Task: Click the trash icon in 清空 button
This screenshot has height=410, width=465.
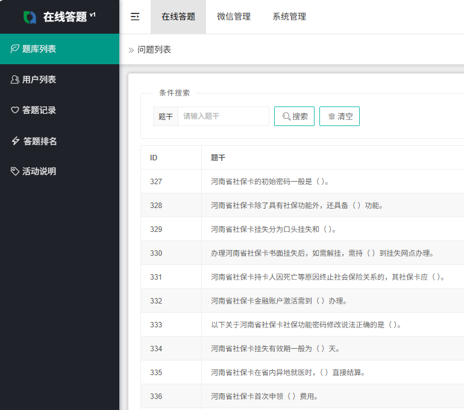Action: pos(331,116)
